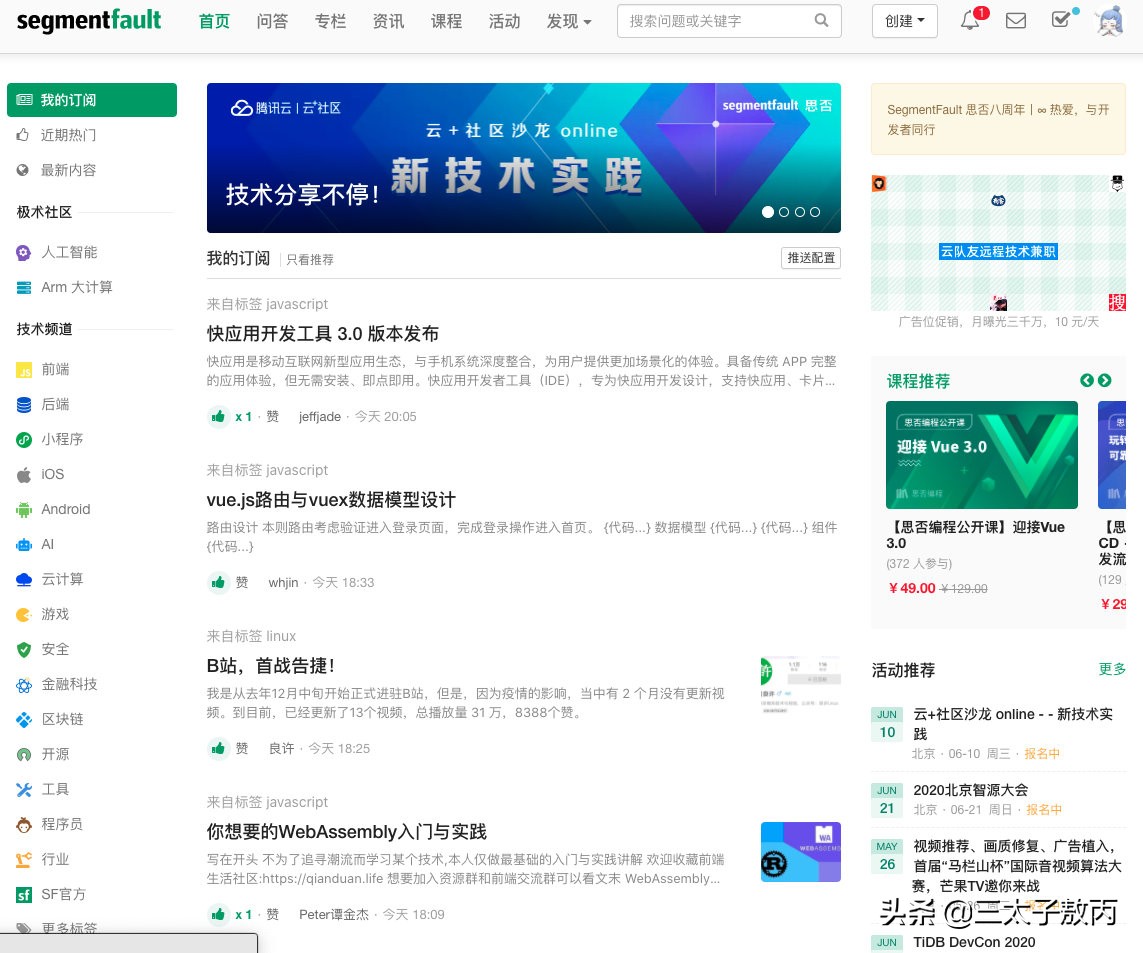Open the SF官方 channel via its icon
Viewport: 1143px width, 953px height.
24,894
